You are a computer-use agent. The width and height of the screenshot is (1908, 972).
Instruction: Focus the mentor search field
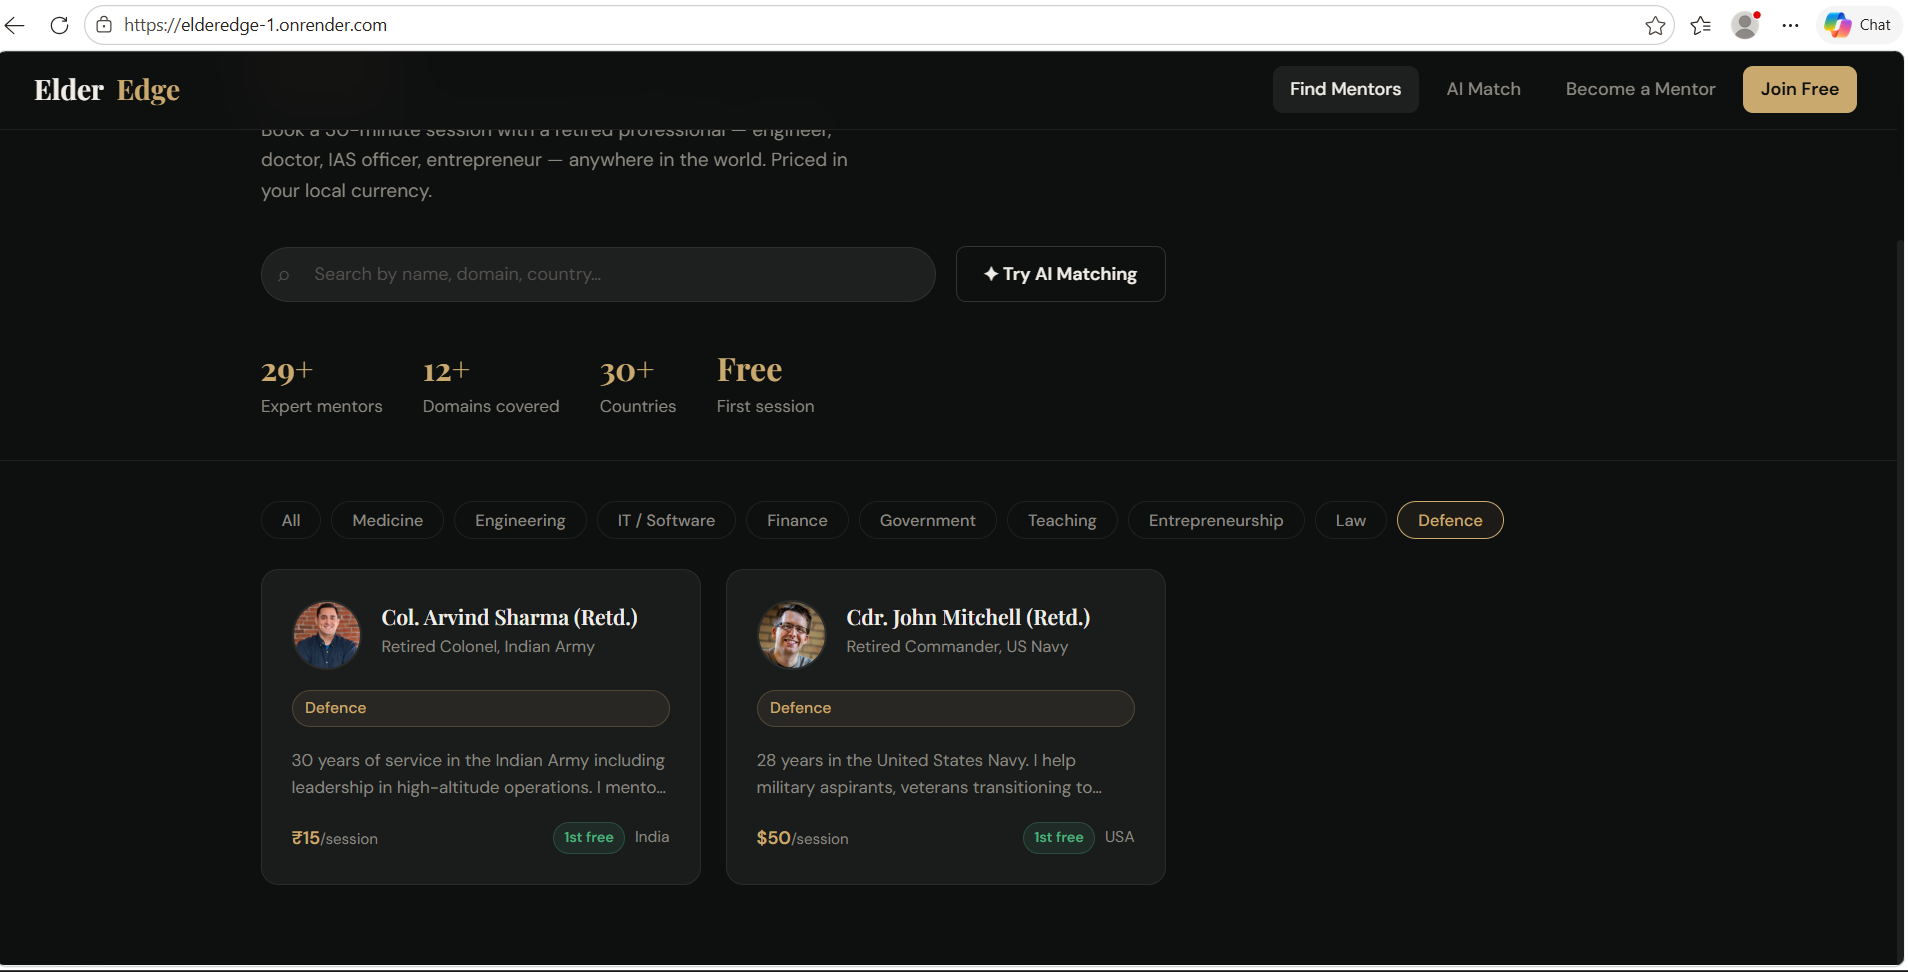598,274
